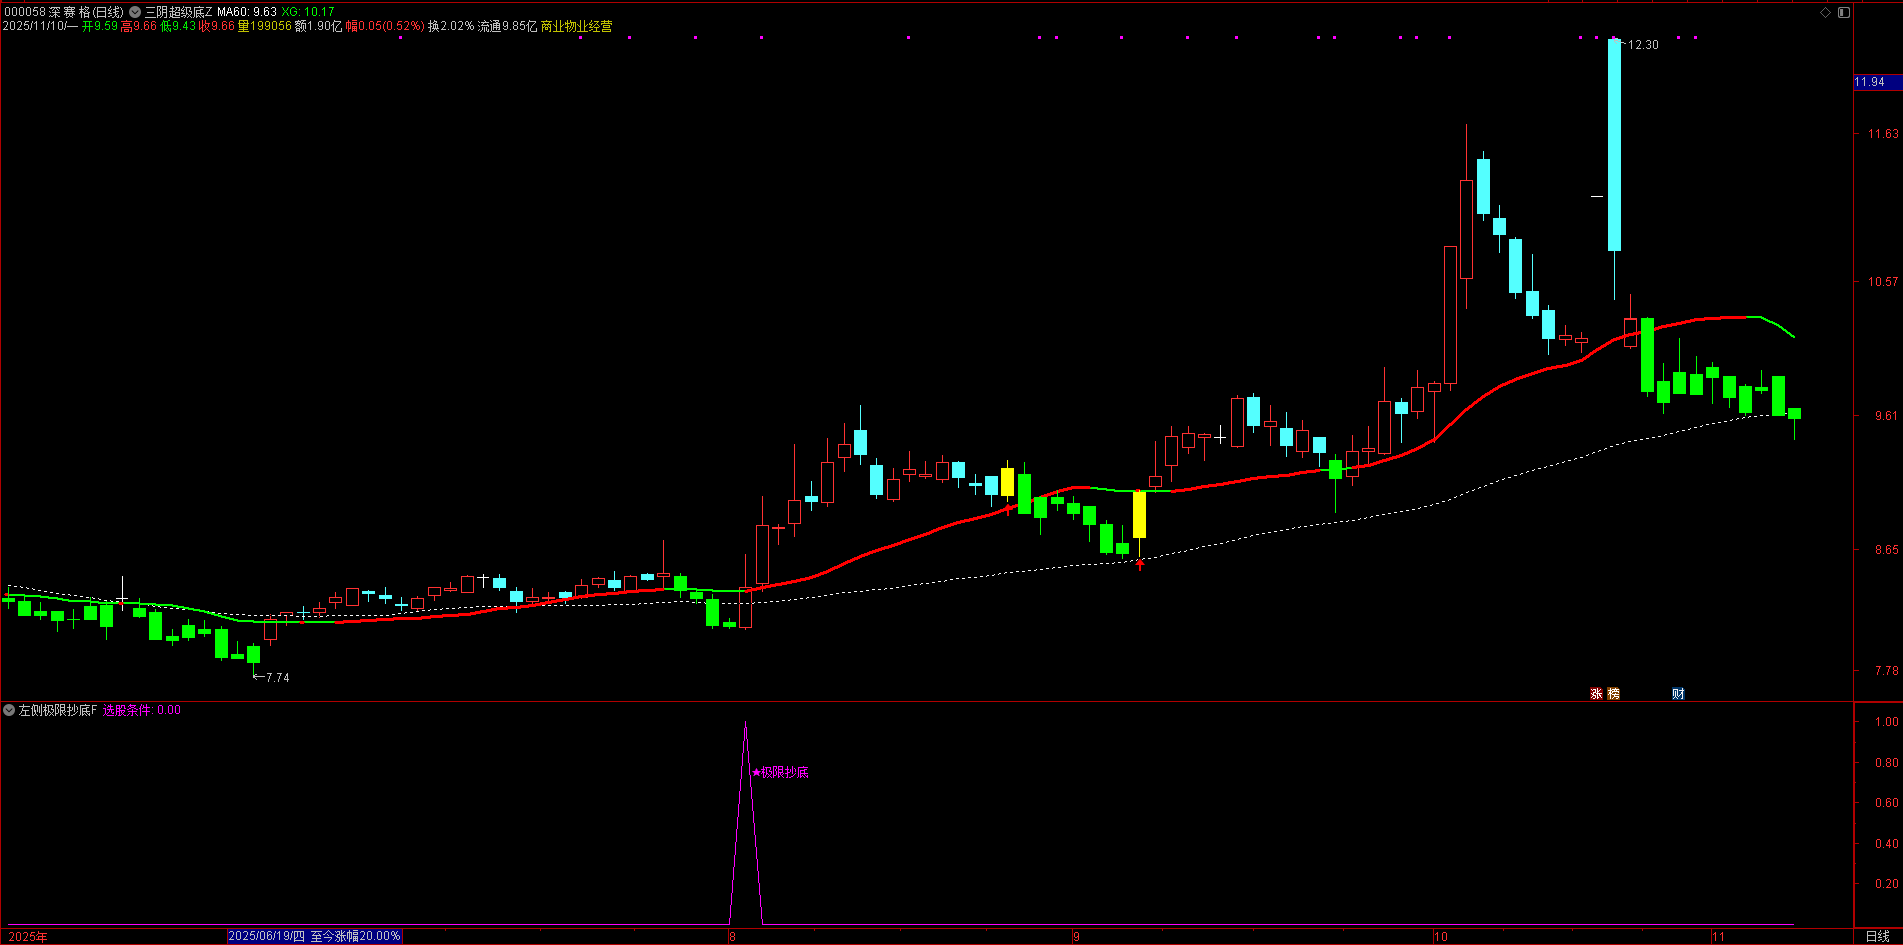This screenshot has height=945, width=1903.
Task: Click the ★极限抄底 signal label
Action: 780,772
